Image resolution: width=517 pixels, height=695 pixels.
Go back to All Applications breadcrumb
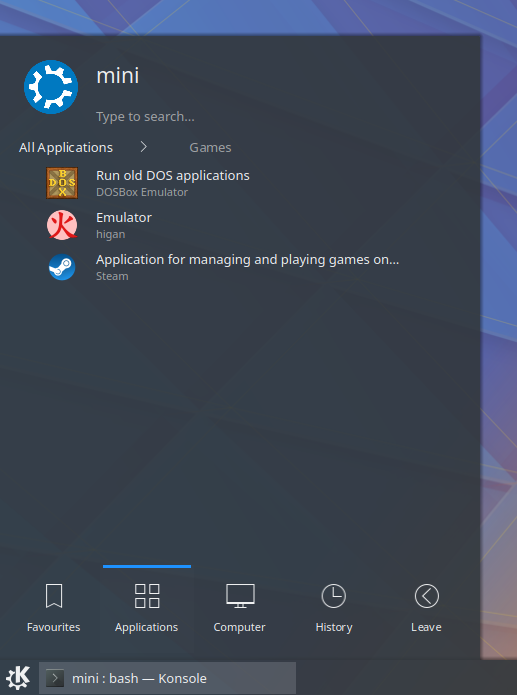click(66, 148)
